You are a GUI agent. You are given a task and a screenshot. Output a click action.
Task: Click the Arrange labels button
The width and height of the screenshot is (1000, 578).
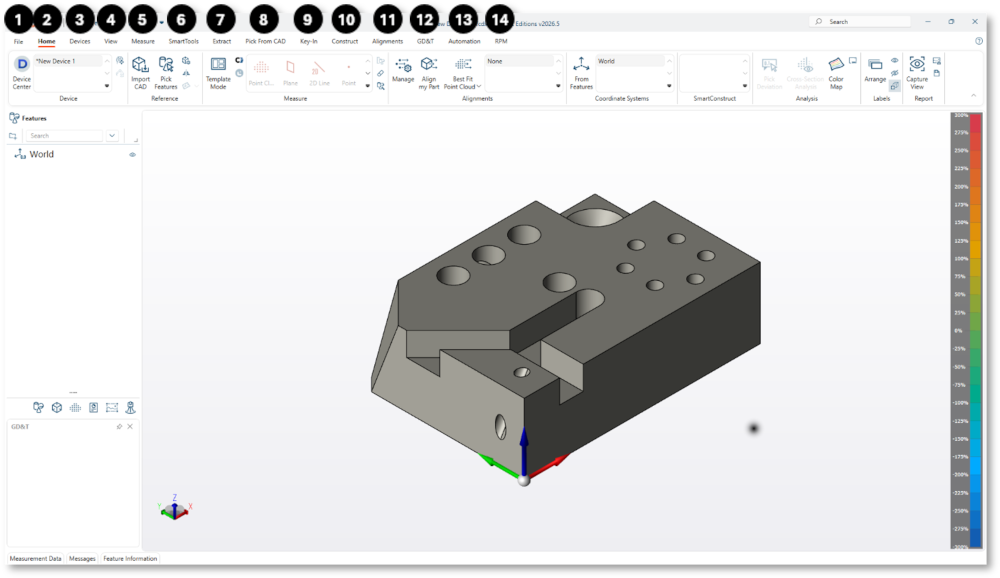click(x=875, y=70)
